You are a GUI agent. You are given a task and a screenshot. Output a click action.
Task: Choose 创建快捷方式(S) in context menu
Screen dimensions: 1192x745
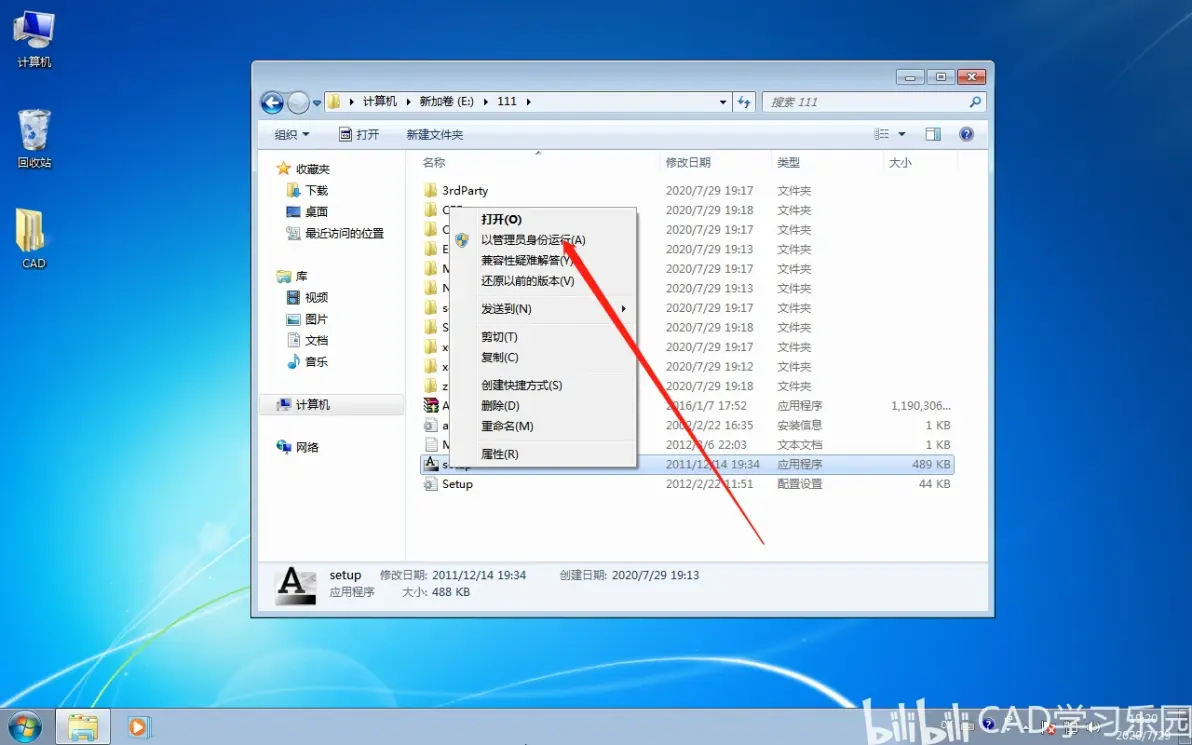point(544,385)
